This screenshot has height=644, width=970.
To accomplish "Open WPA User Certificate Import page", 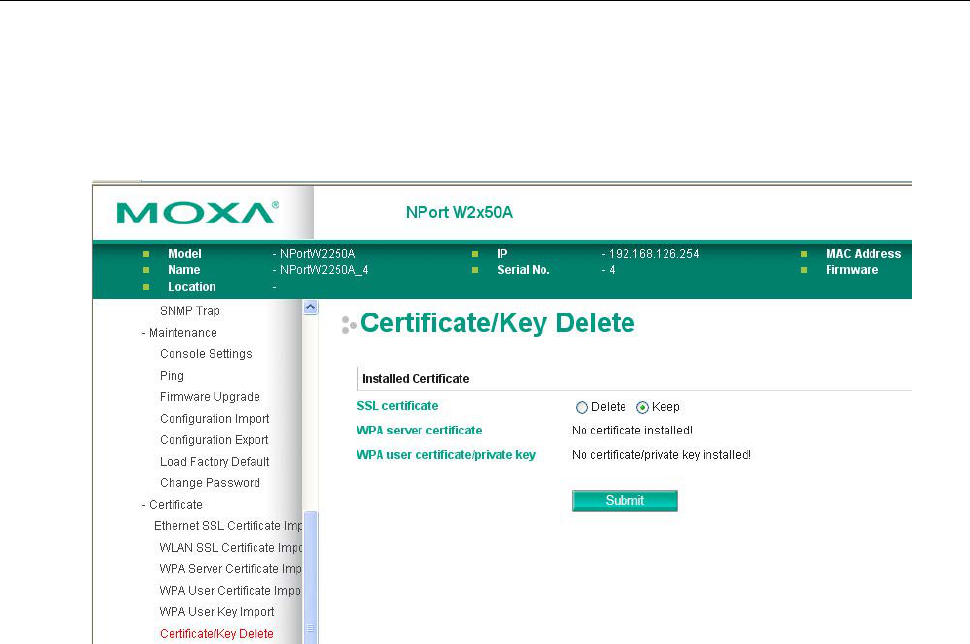I will (230, 591).
